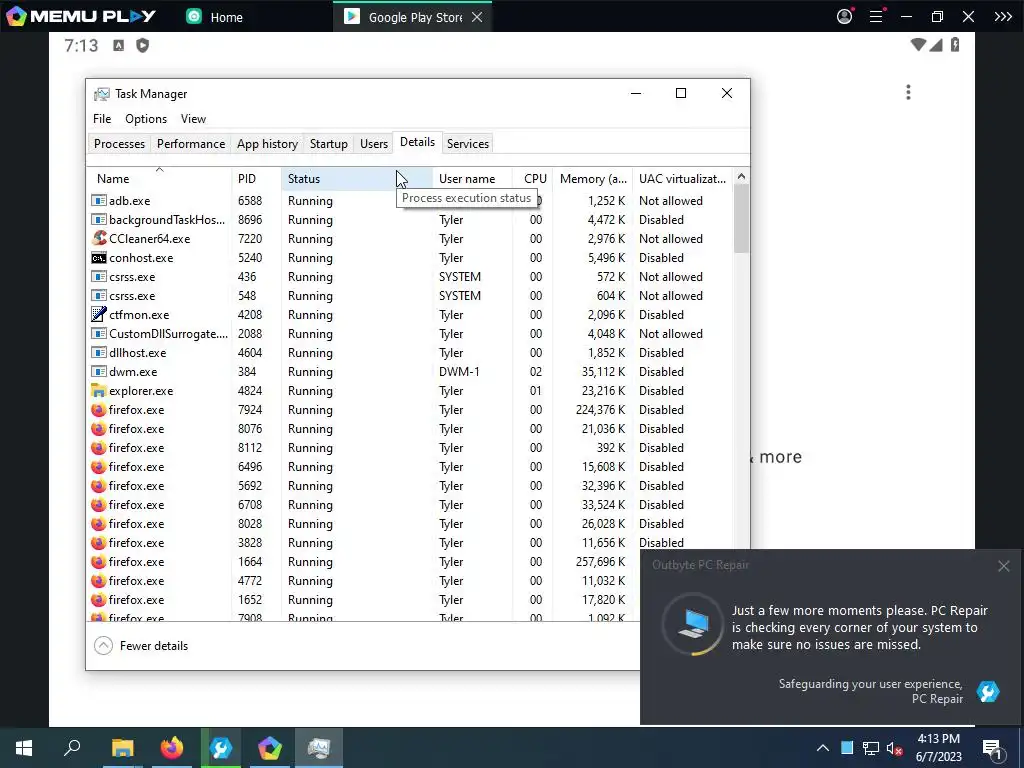1024x768 pixels.
Task: Select the conhost.exe console icon
Action: (x=99, y=257)
